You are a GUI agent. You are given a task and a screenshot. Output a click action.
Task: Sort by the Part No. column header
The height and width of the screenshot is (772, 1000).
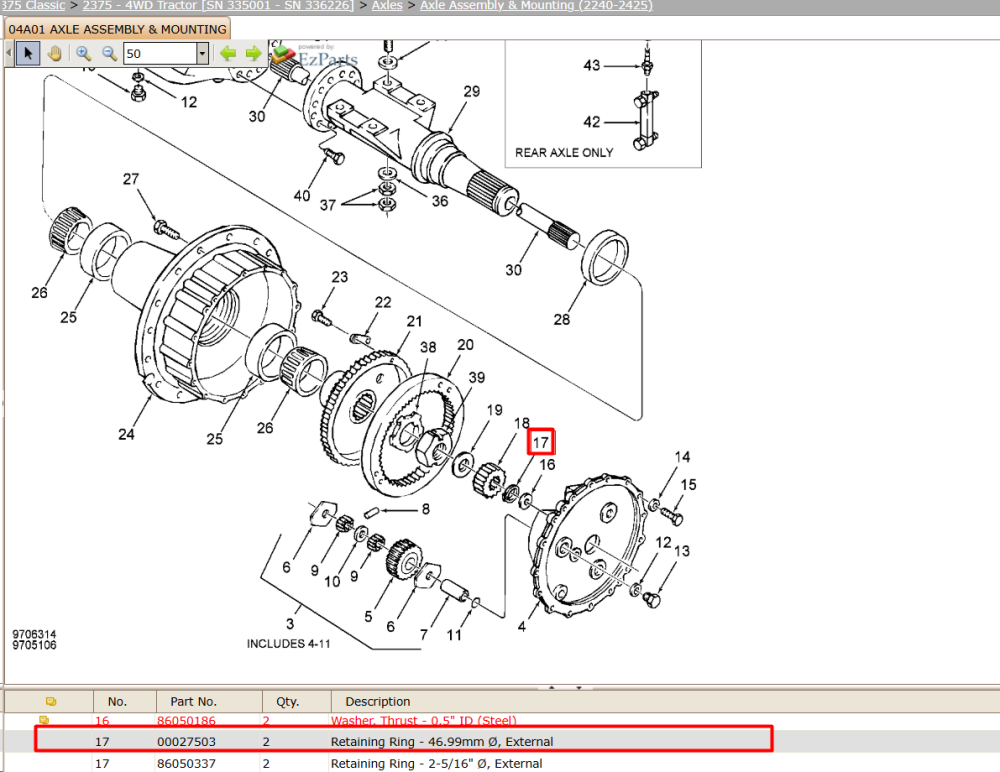click(x=193, y=701)
